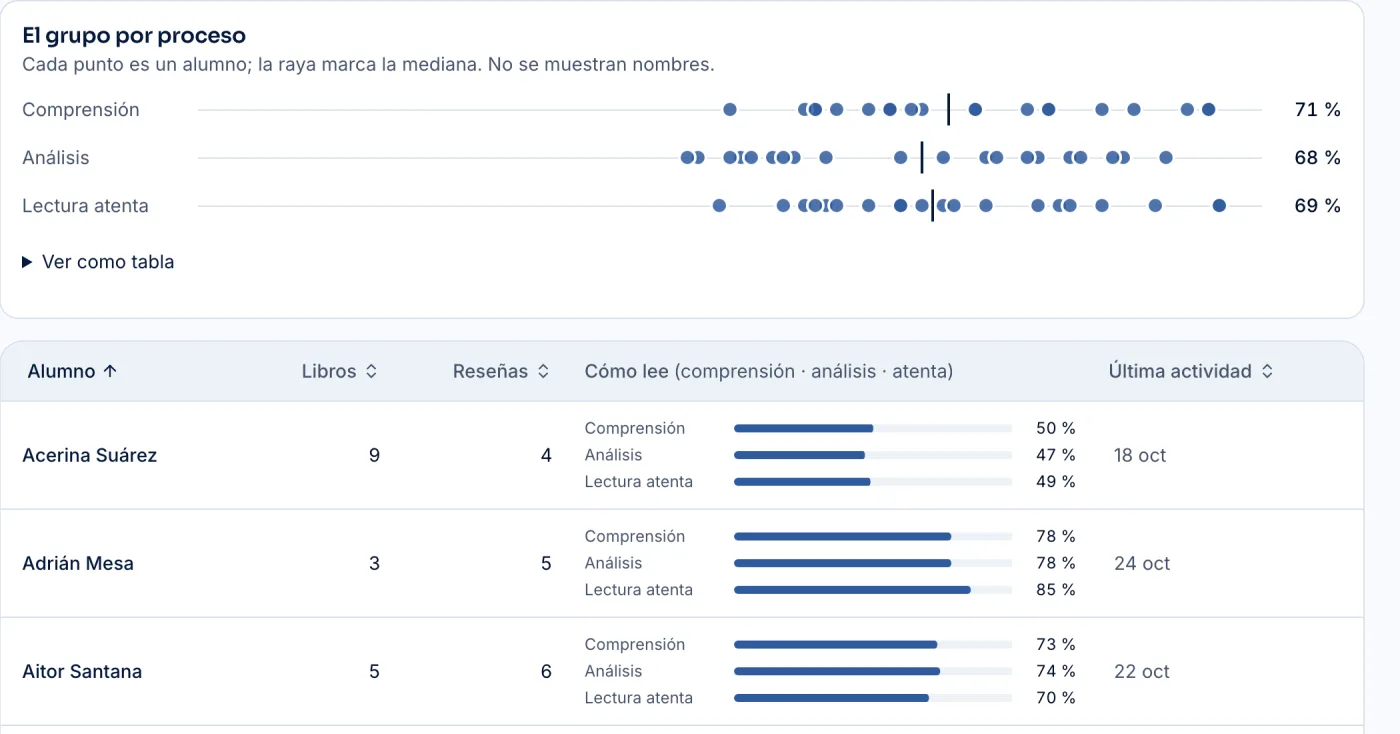Click the median line in the Análisis dot row
The width and height of the screenshot is (1400, 734).
(x=922, y=157)
